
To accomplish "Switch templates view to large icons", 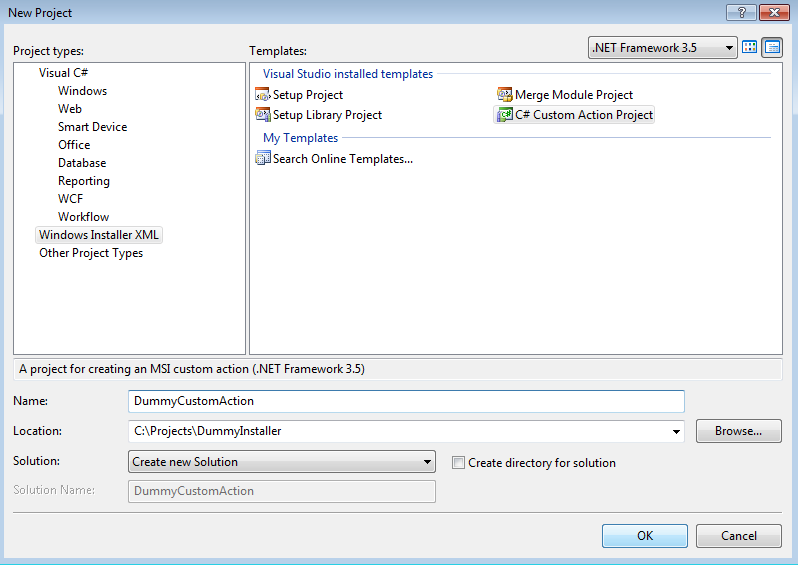I will click(x=750, y=47).
